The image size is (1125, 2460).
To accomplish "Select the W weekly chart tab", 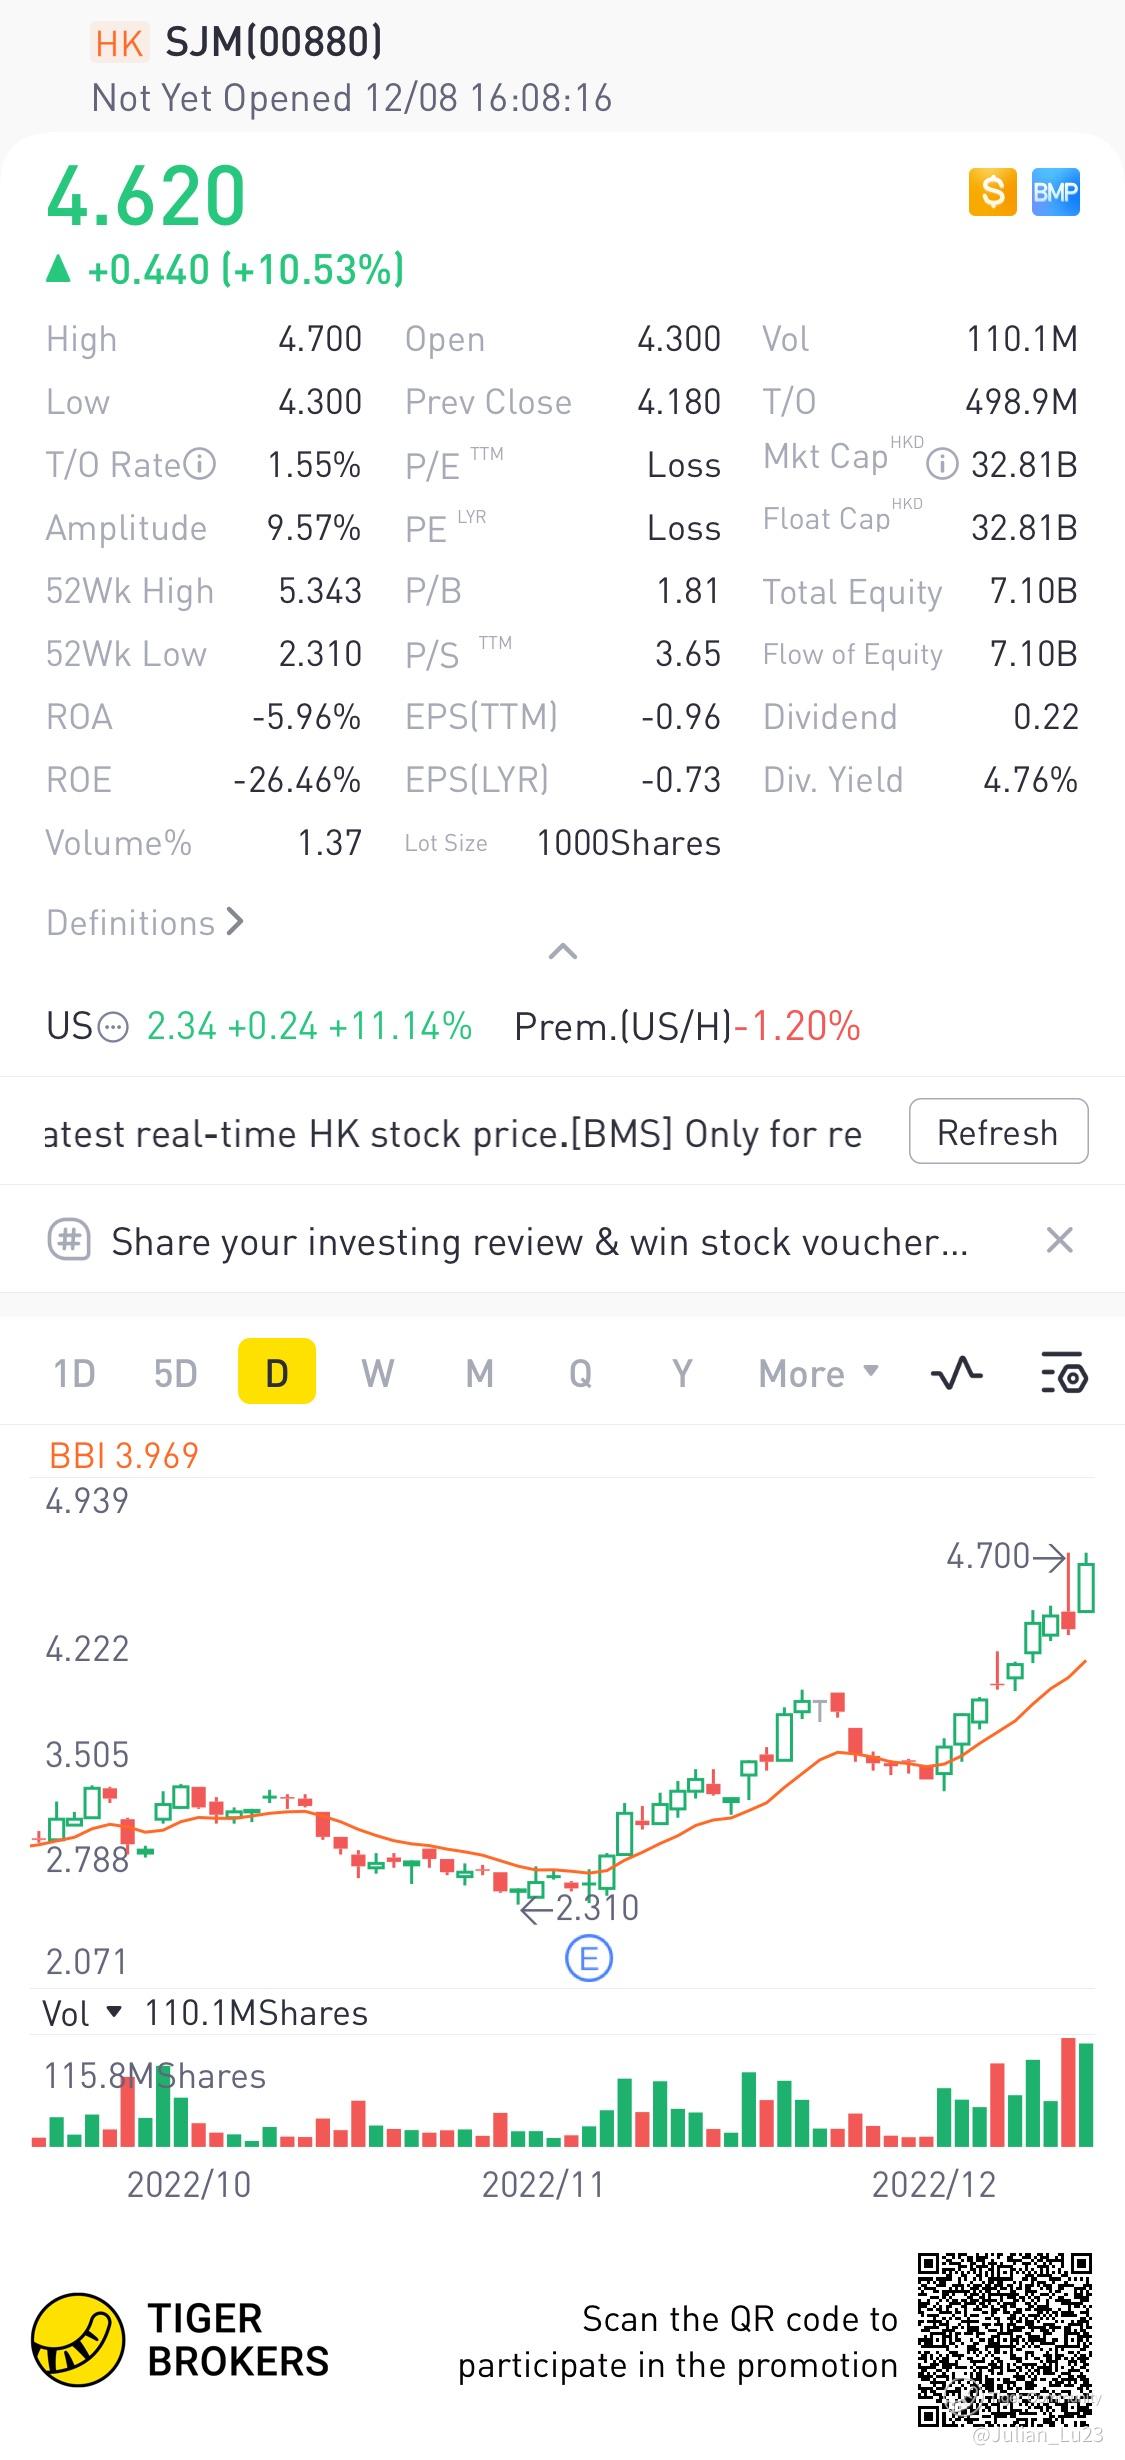I will click(x=377, y=1373).
